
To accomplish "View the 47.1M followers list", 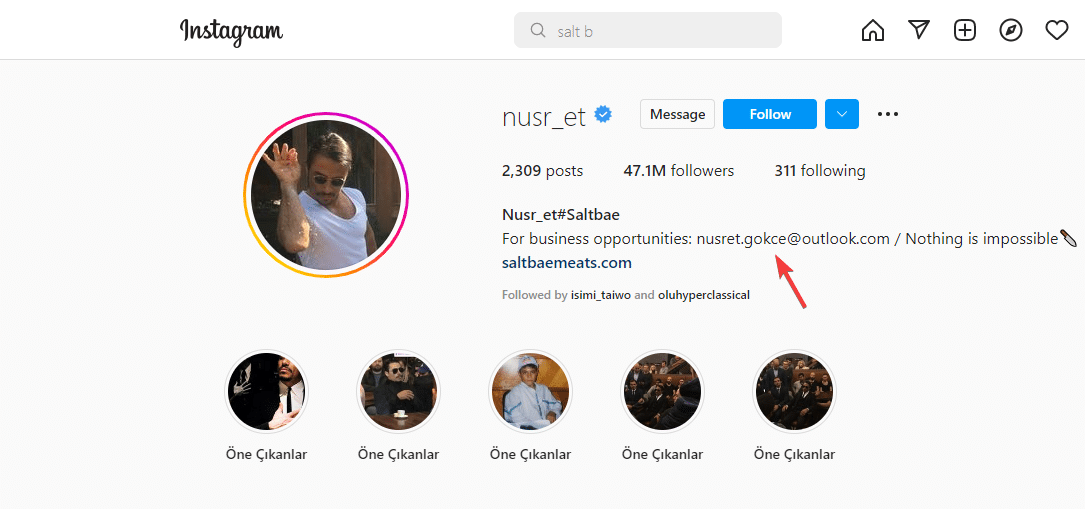I will tap(678, 171).
